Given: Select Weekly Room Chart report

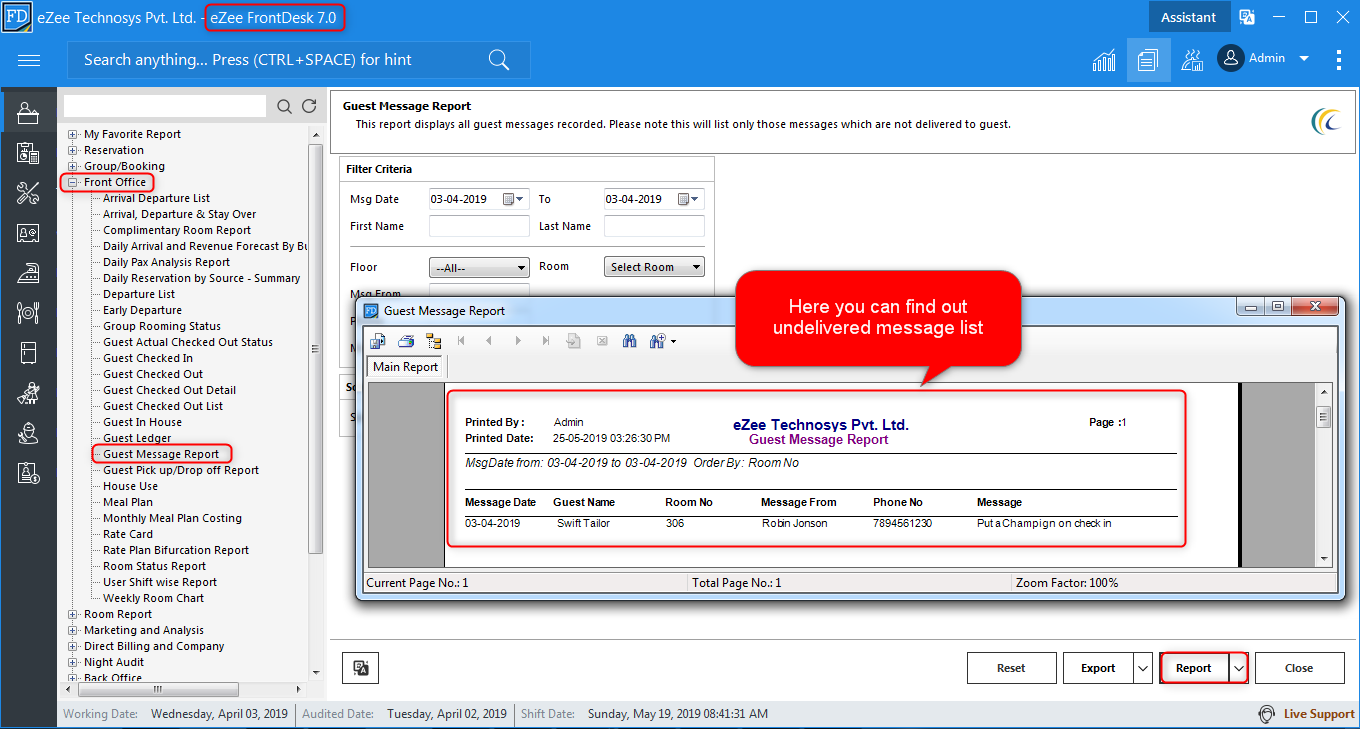Looking at the screenshot, I should [153, 598].
